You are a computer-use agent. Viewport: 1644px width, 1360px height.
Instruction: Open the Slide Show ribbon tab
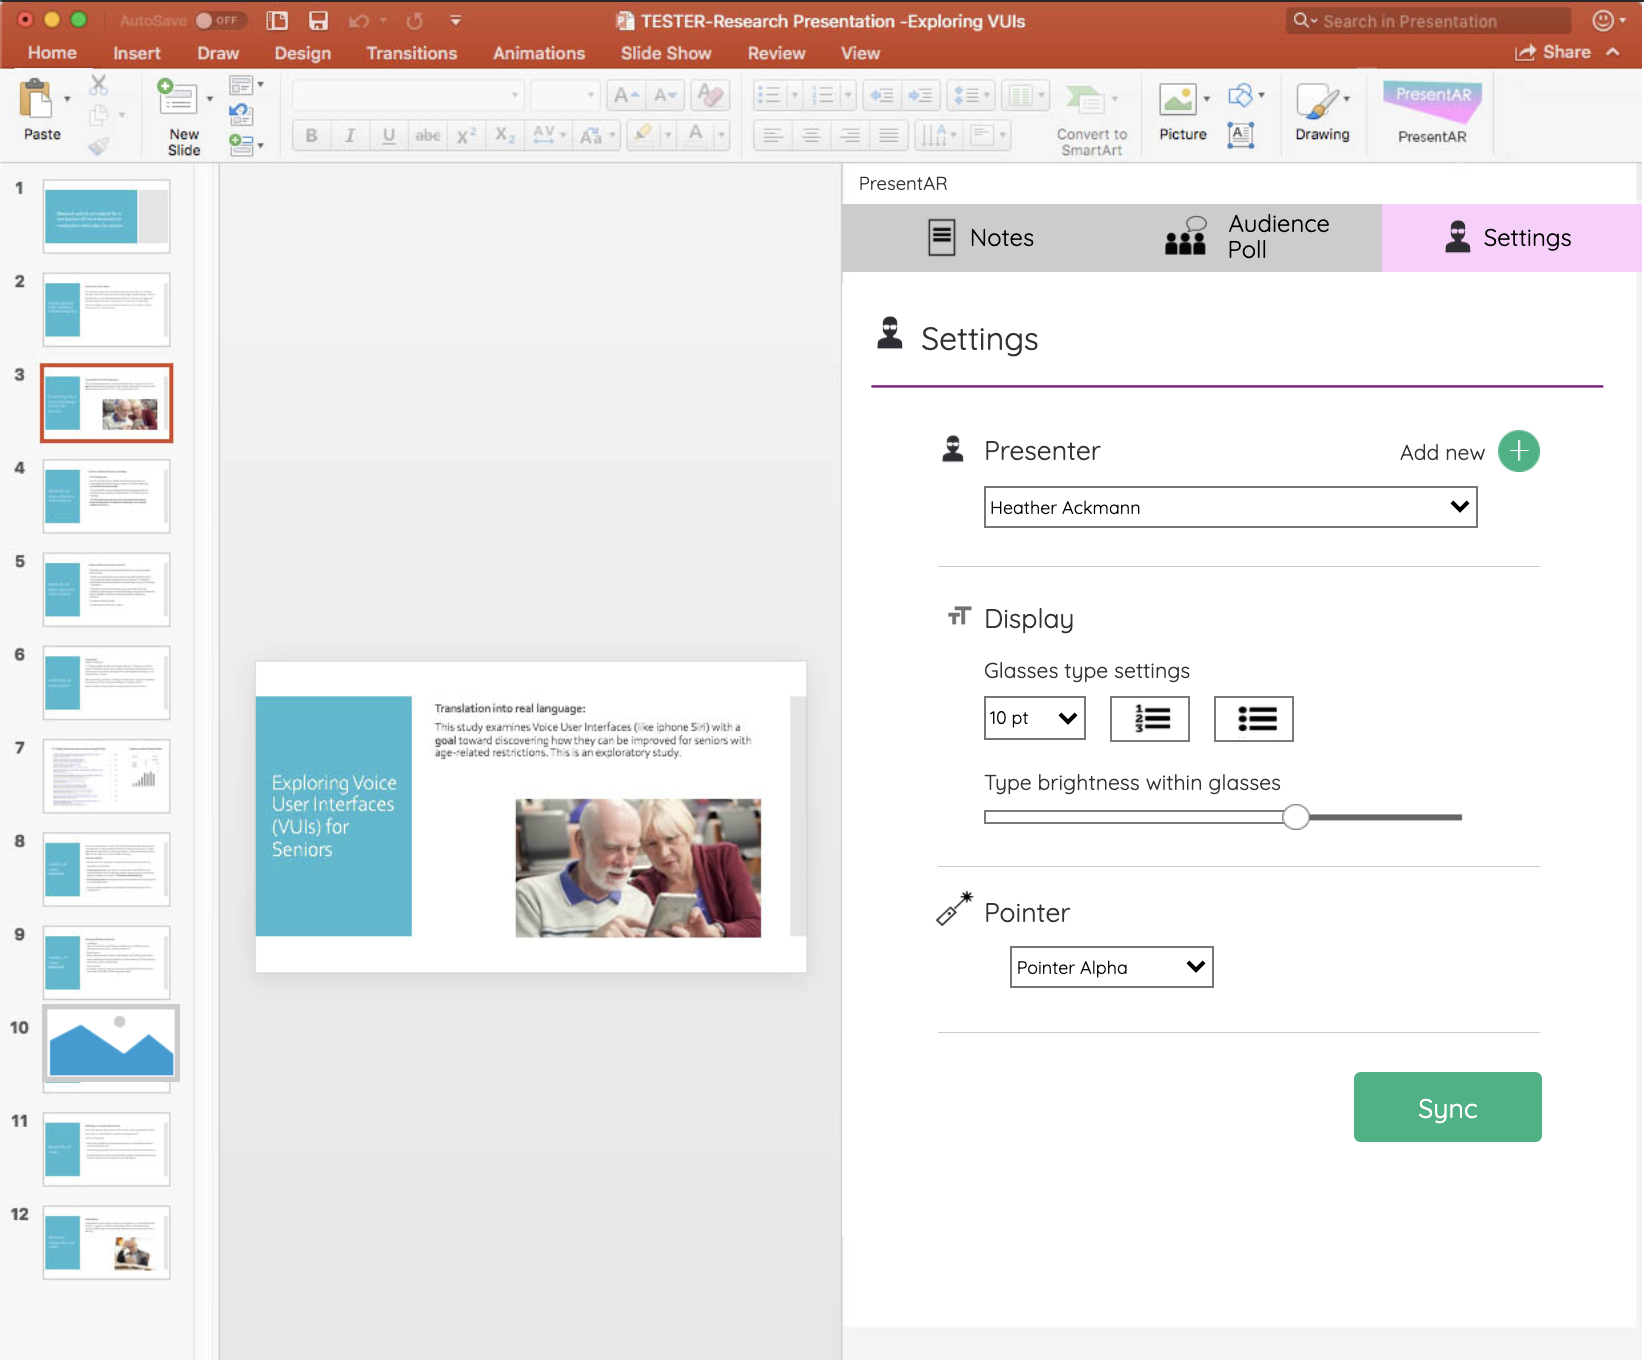point(666,53)
